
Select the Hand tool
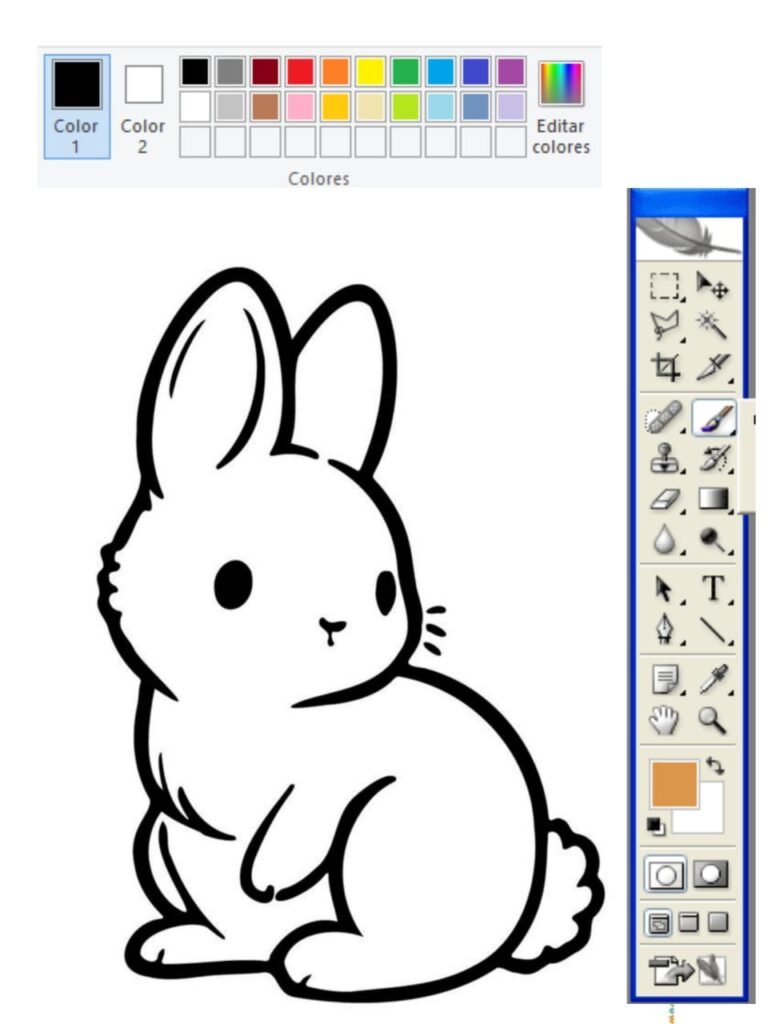[664, 720]
